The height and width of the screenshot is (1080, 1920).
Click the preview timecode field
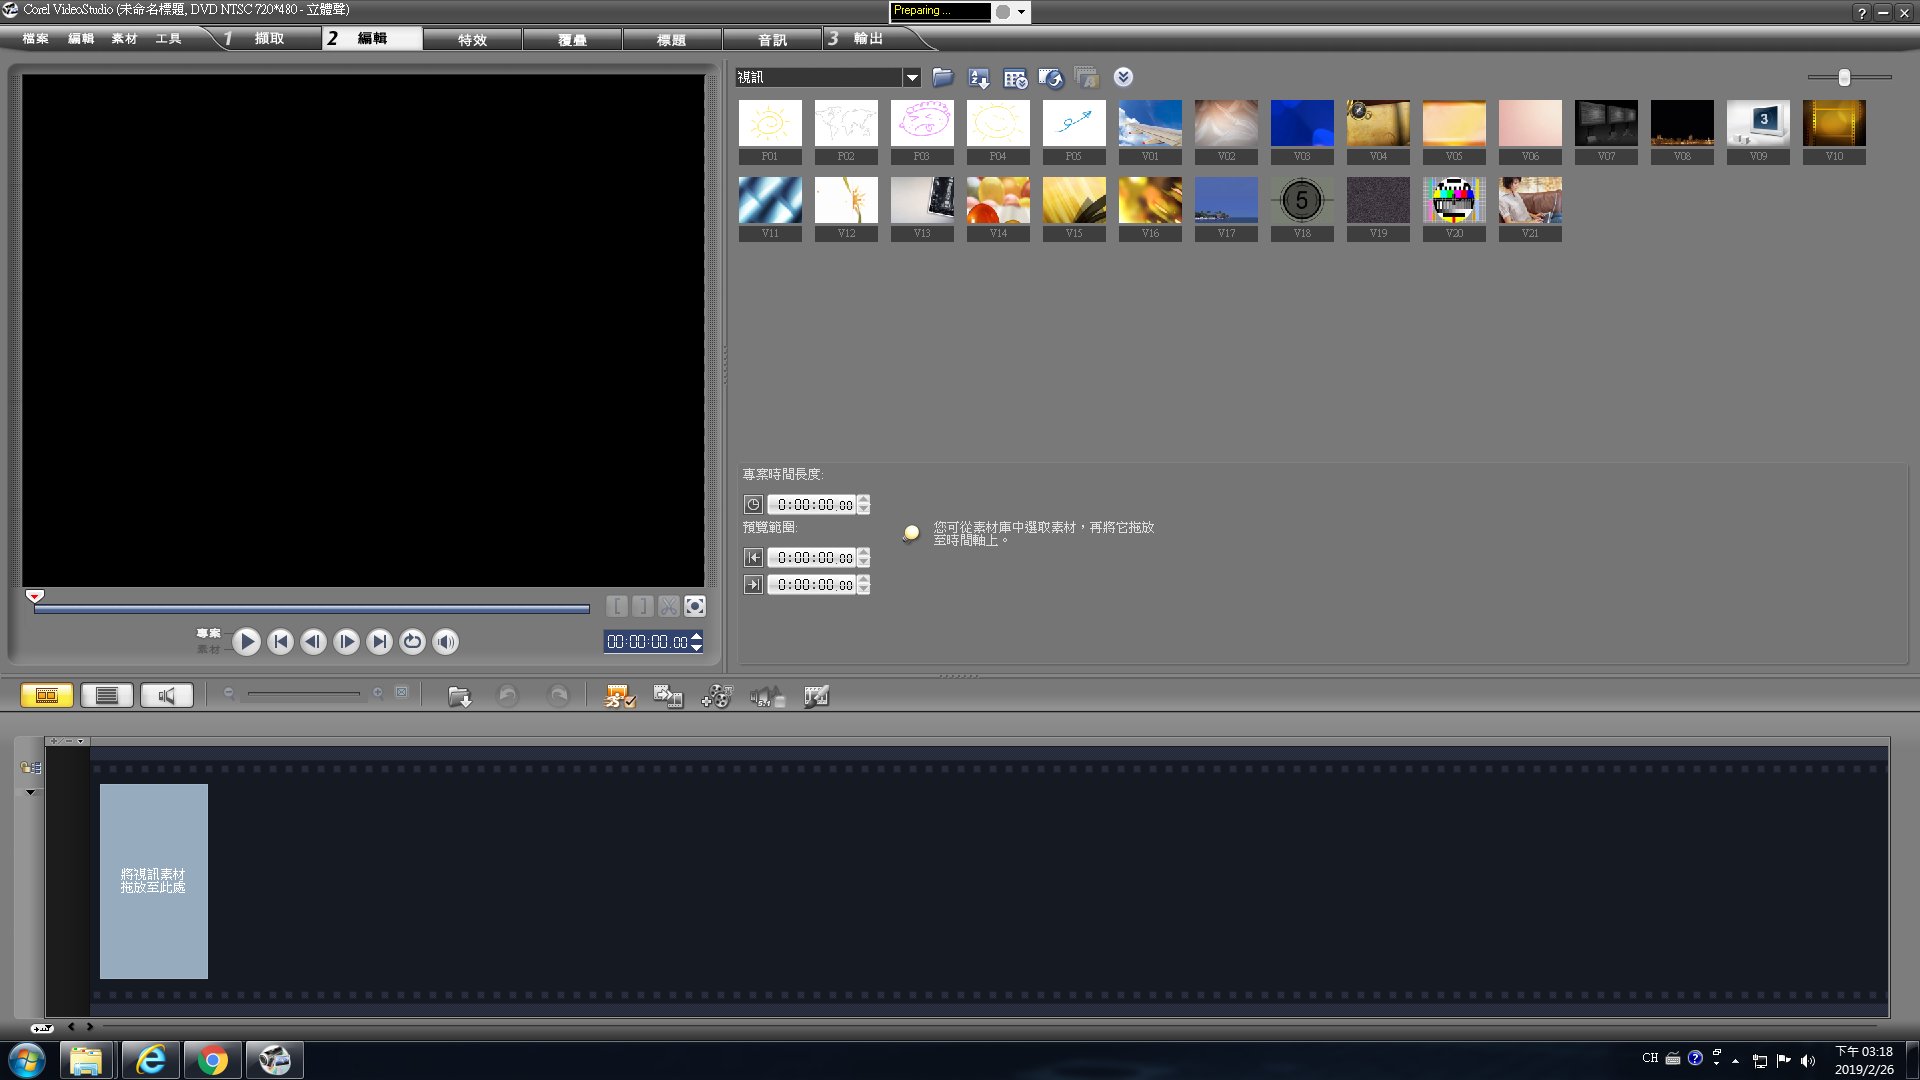647,642
